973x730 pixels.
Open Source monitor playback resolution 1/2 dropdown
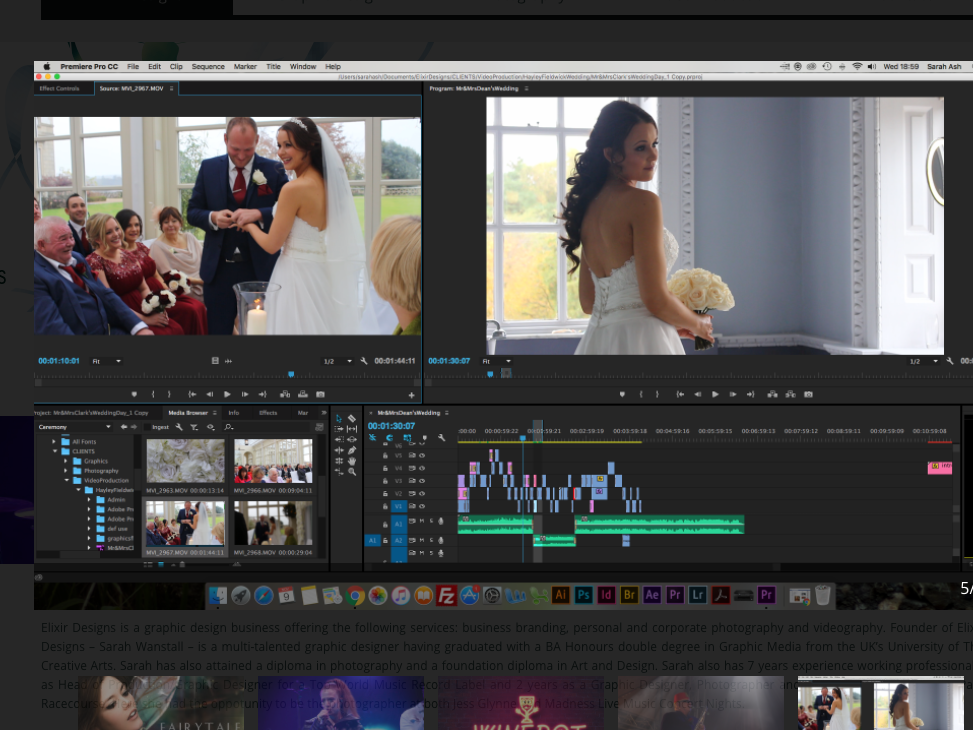(x=338, y=361)
